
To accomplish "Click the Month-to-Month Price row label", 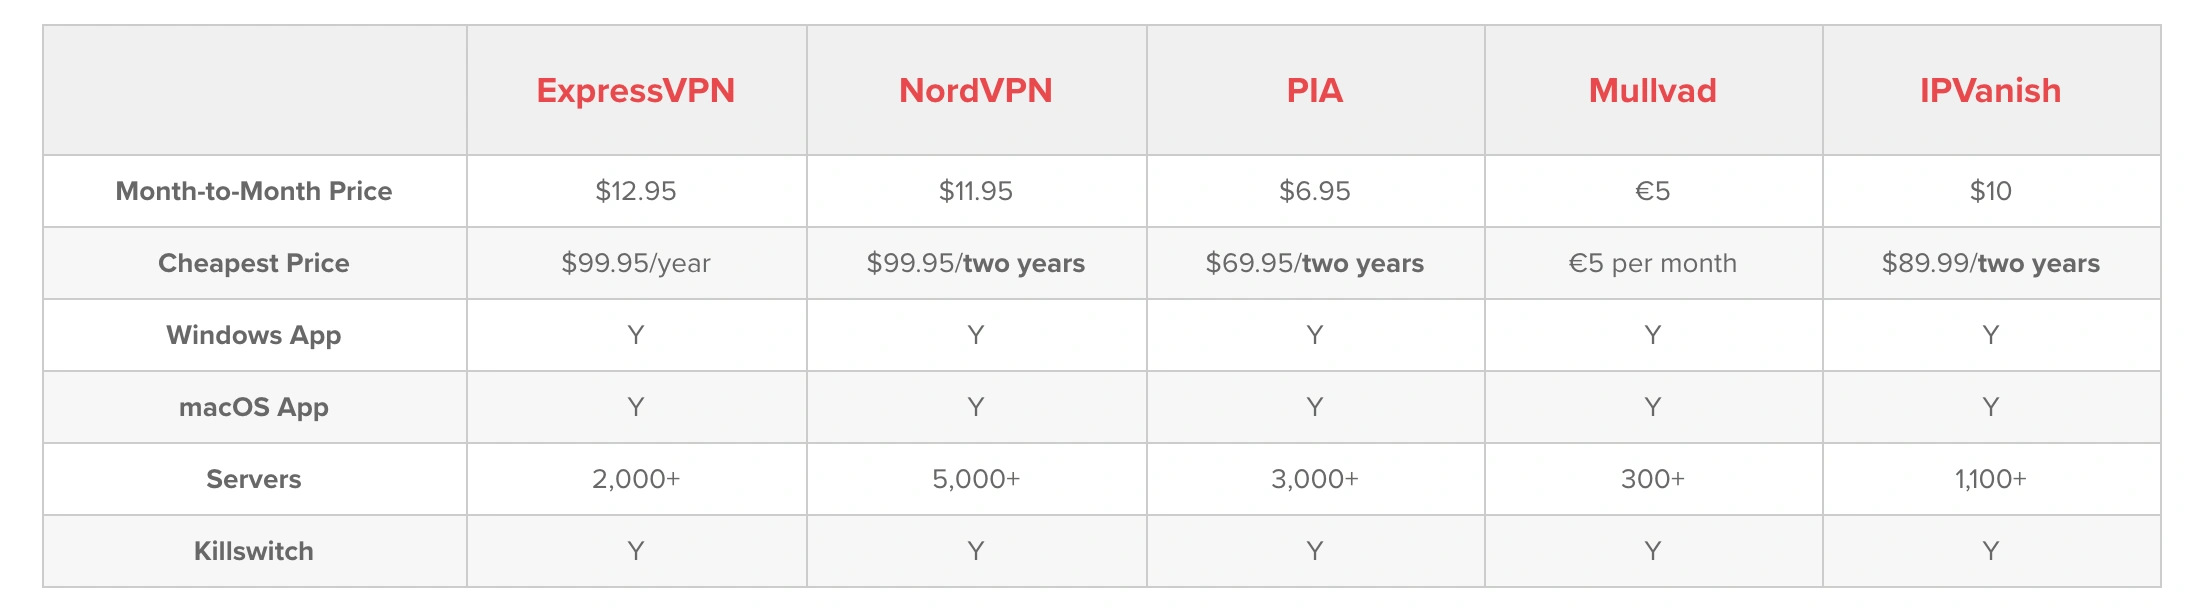I will (x=254, y=191).
